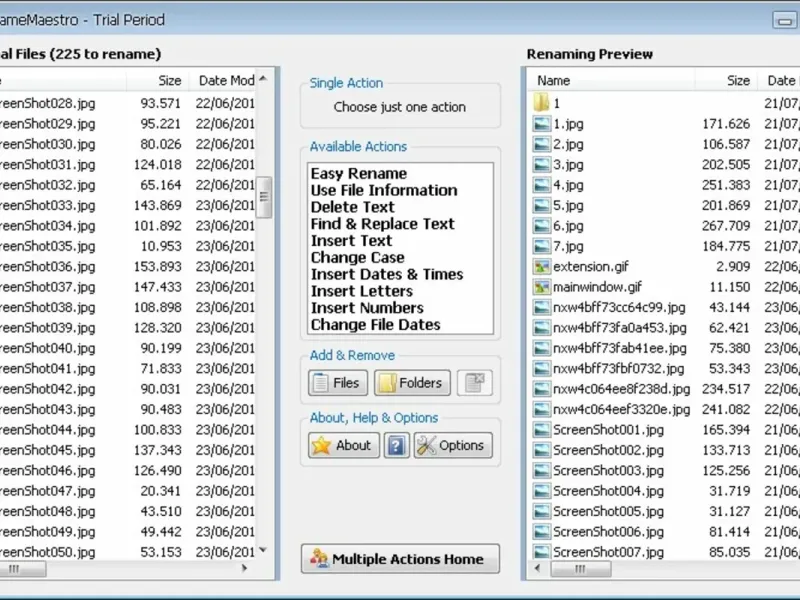
Task: Click the remove files icon button
Action: pyautogui.click(x=474, y=383)
